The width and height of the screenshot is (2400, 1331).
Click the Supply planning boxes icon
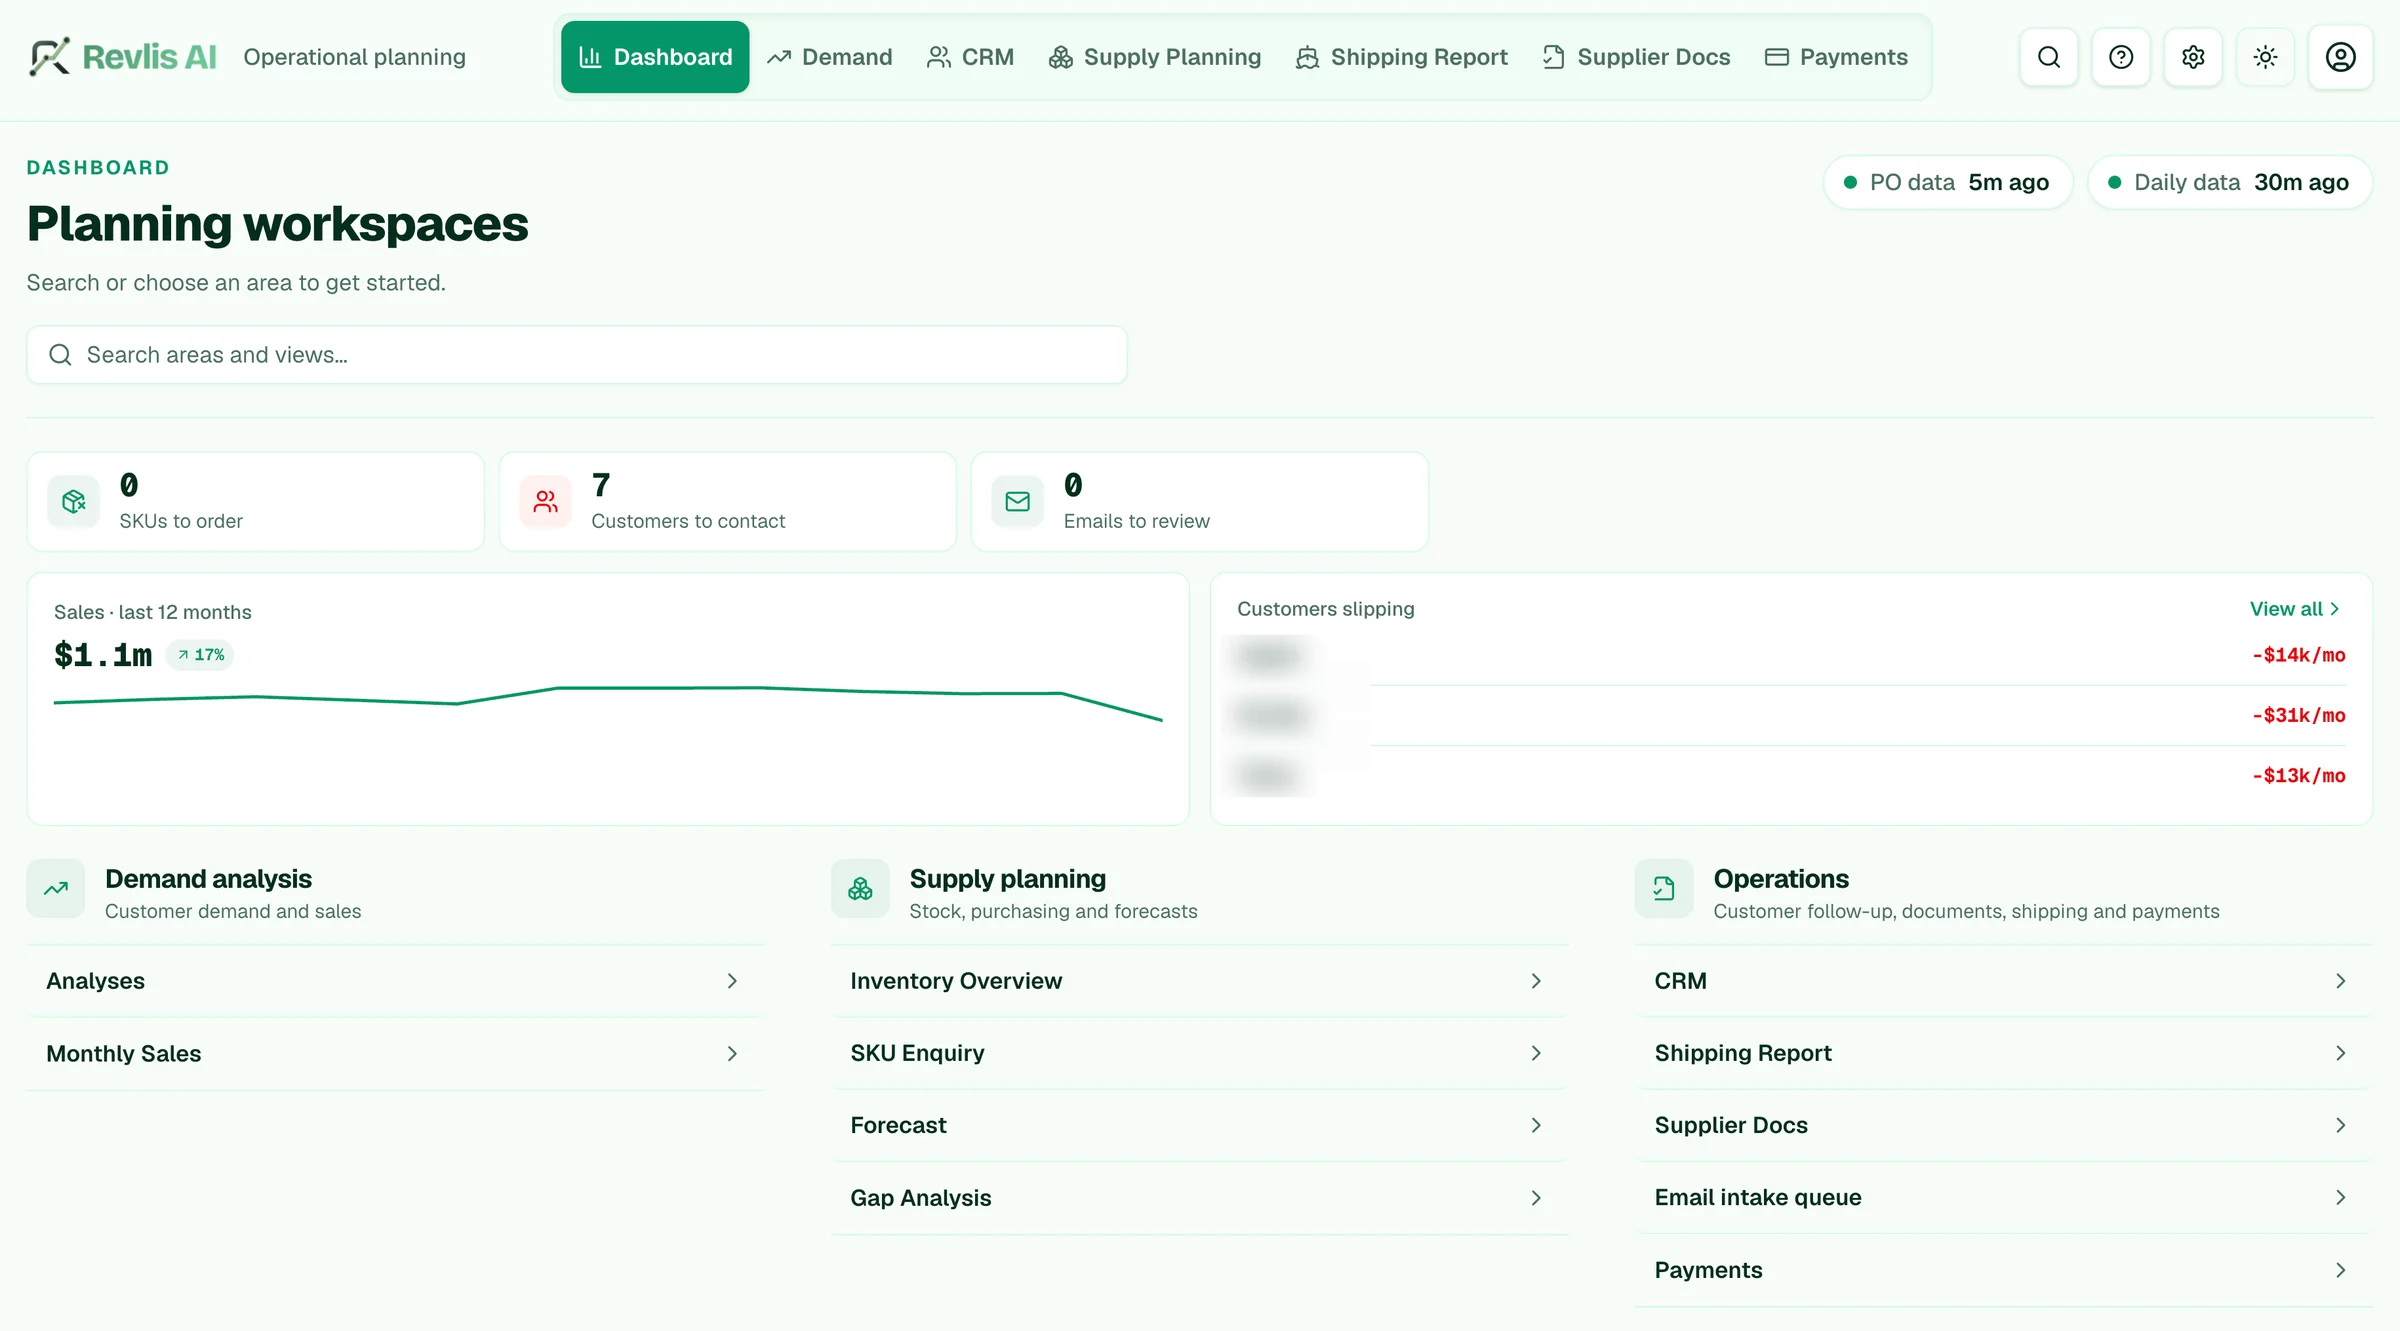tap(860, 888)
